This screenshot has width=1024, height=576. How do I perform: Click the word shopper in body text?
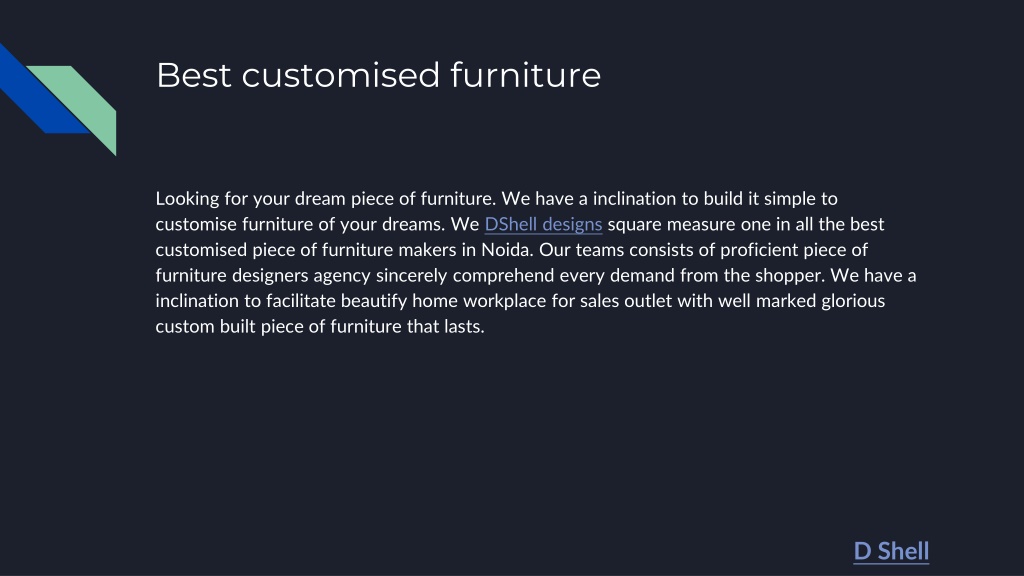pyautogui.click(x=790, y=276)
